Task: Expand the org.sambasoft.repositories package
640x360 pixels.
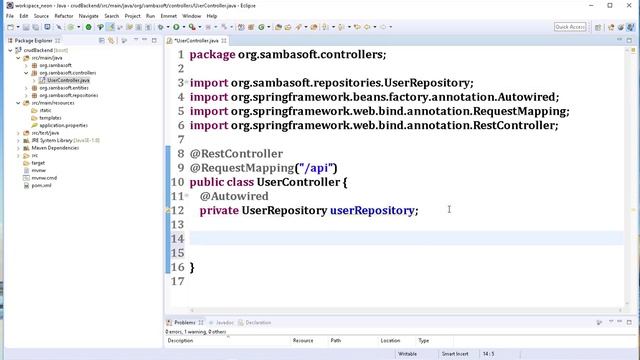Action: [26, 95]
